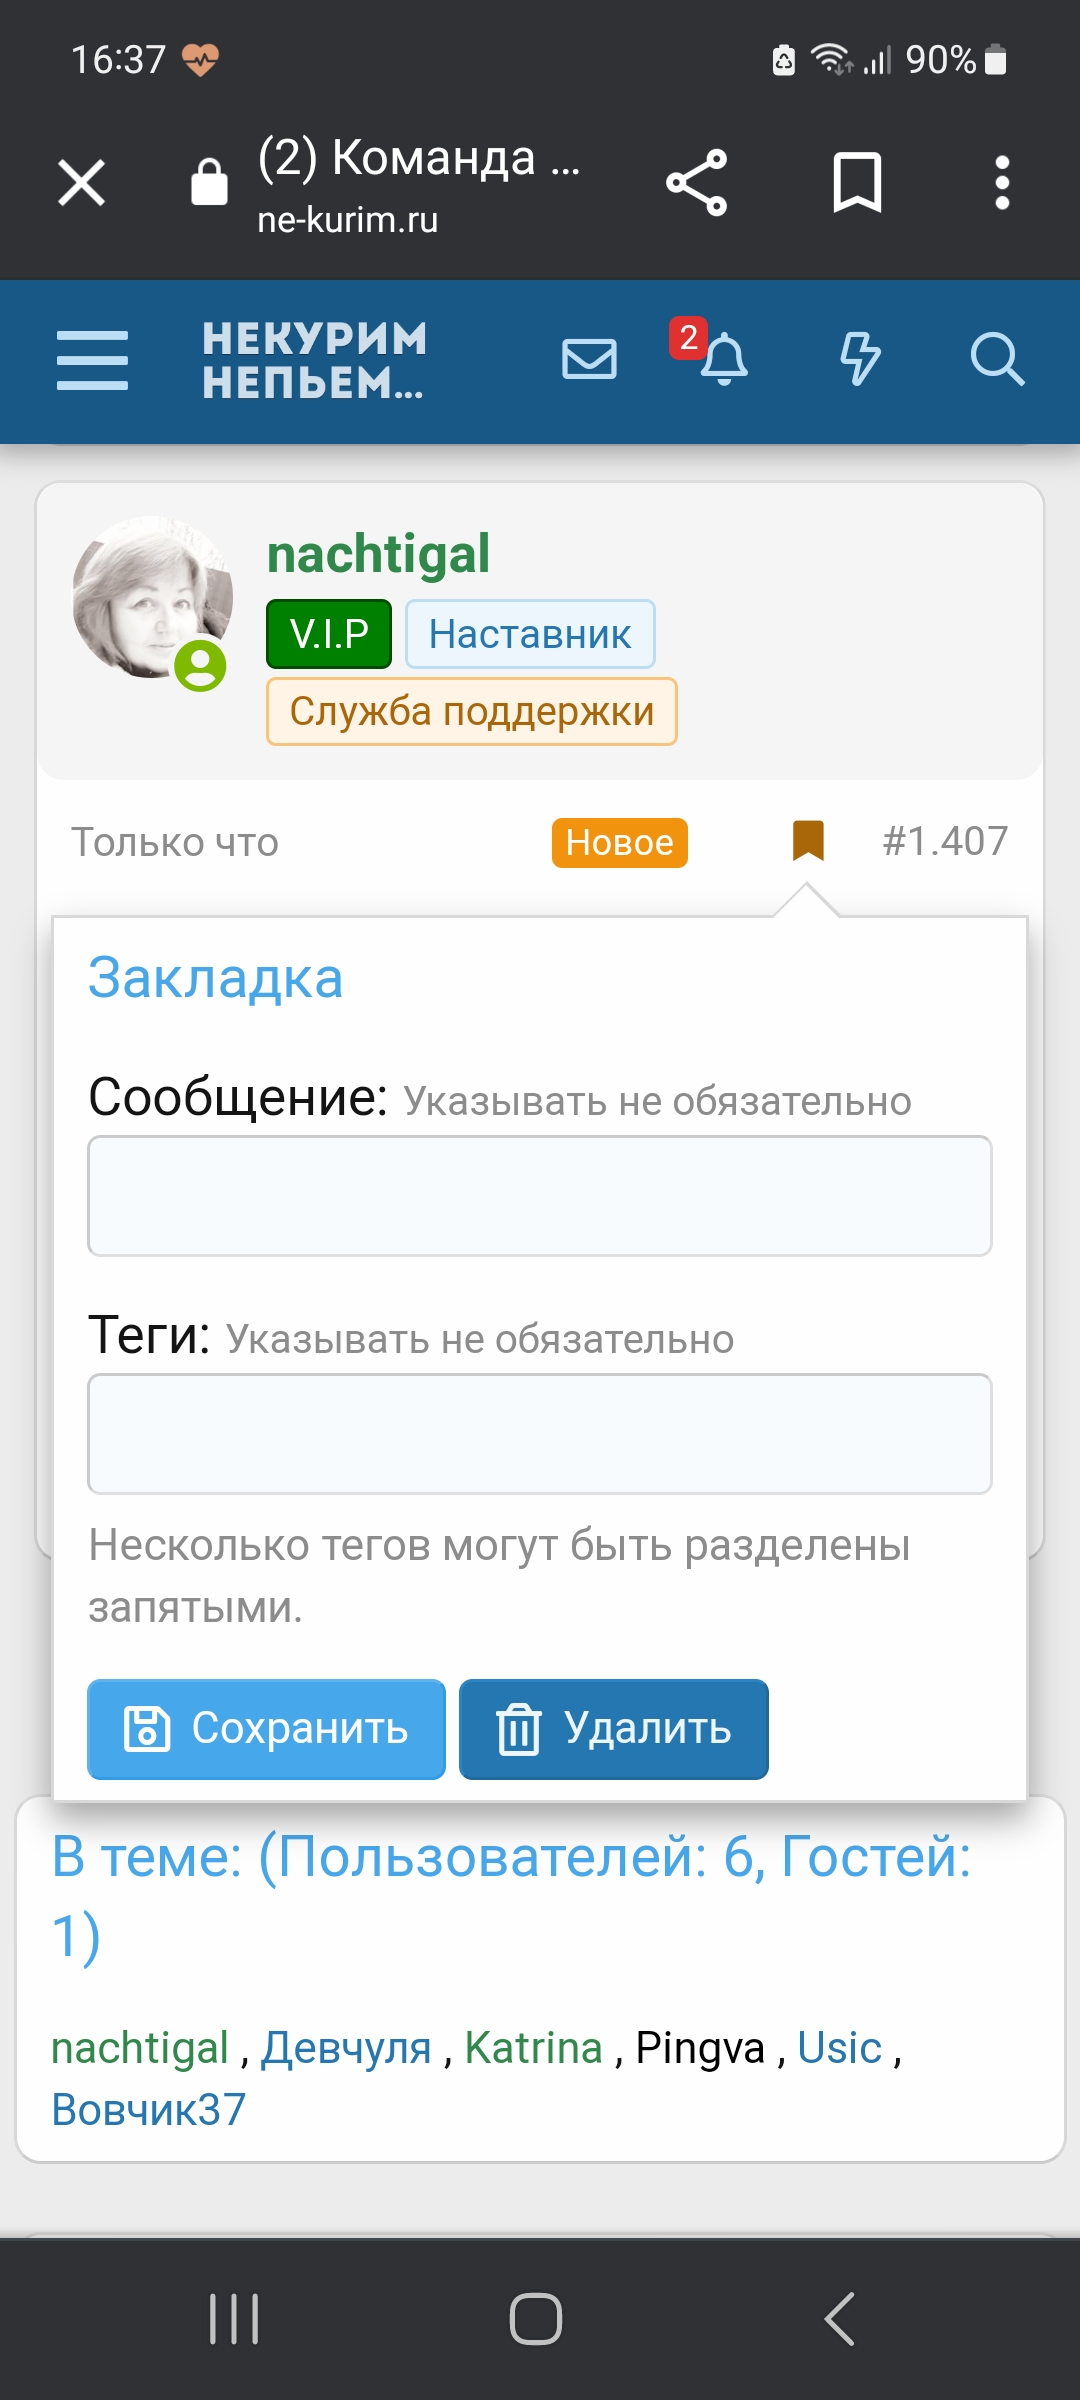Open the lightning bolt what's new icon
This screenshot has width=1080, height=2400.
coord(859,359)
